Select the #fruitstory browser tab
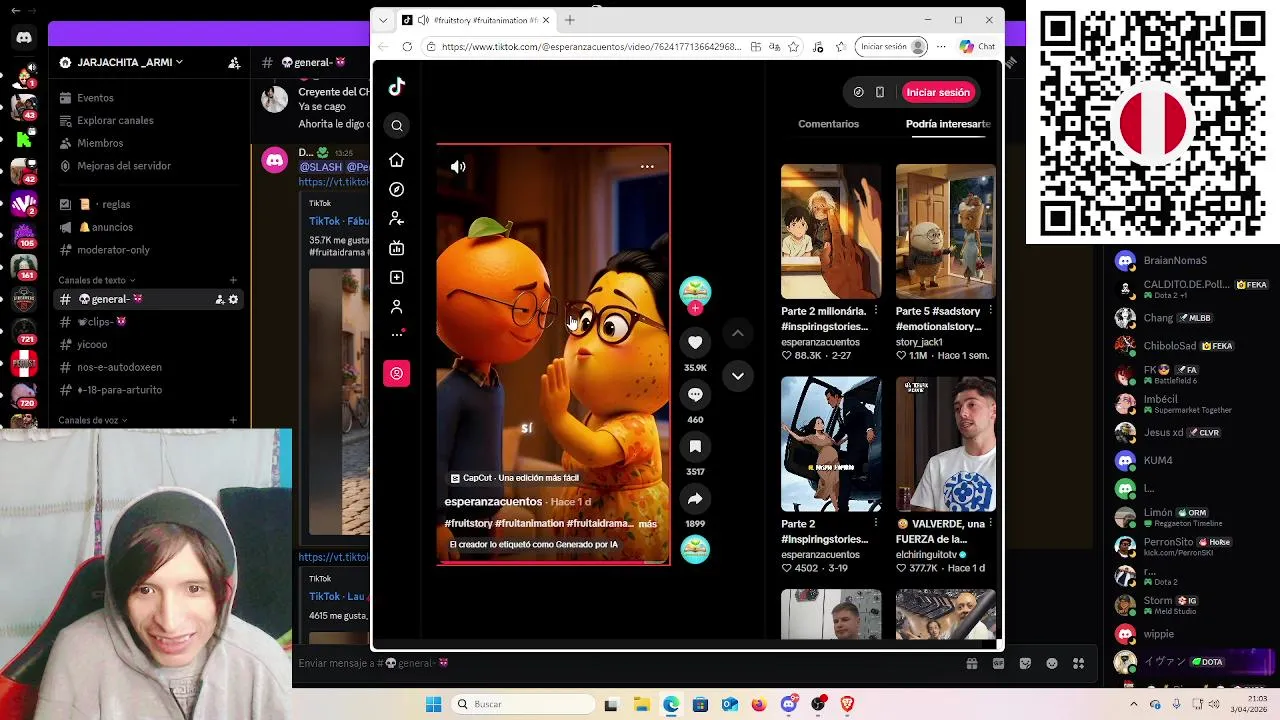Screen dimensions: 1280x720 click(477, 20)
